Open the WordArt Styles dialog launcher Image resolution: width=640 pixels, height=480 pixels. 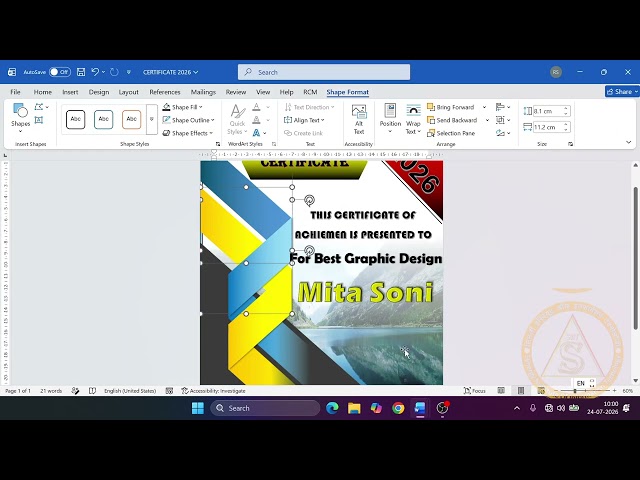[274, 144]
